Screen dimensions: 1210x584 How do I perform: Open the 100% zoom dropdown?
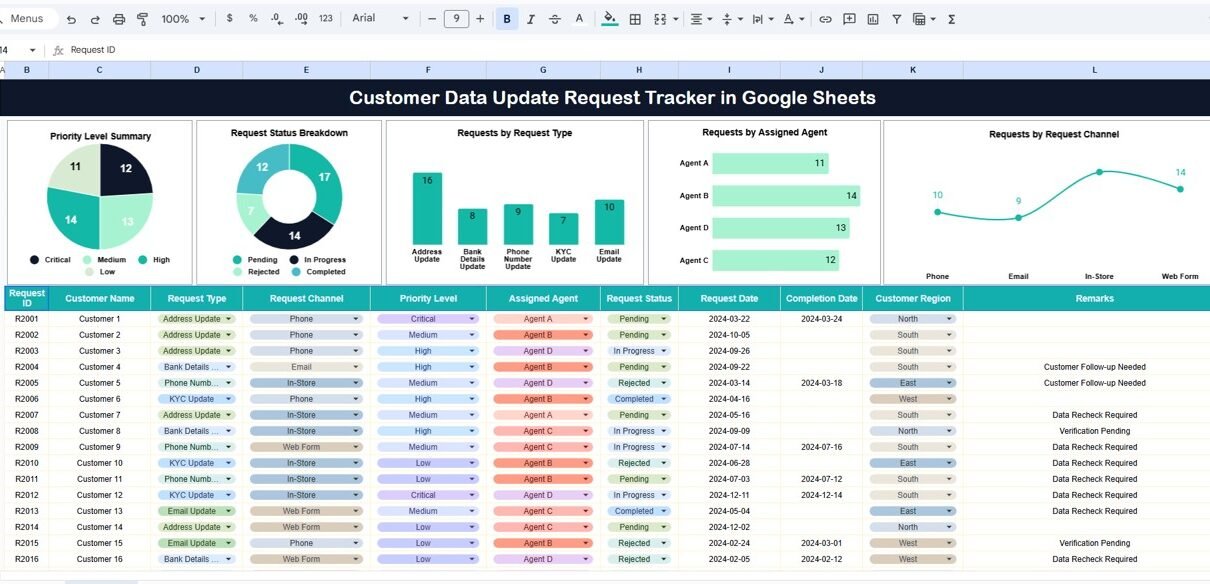(x=183, y=19)
